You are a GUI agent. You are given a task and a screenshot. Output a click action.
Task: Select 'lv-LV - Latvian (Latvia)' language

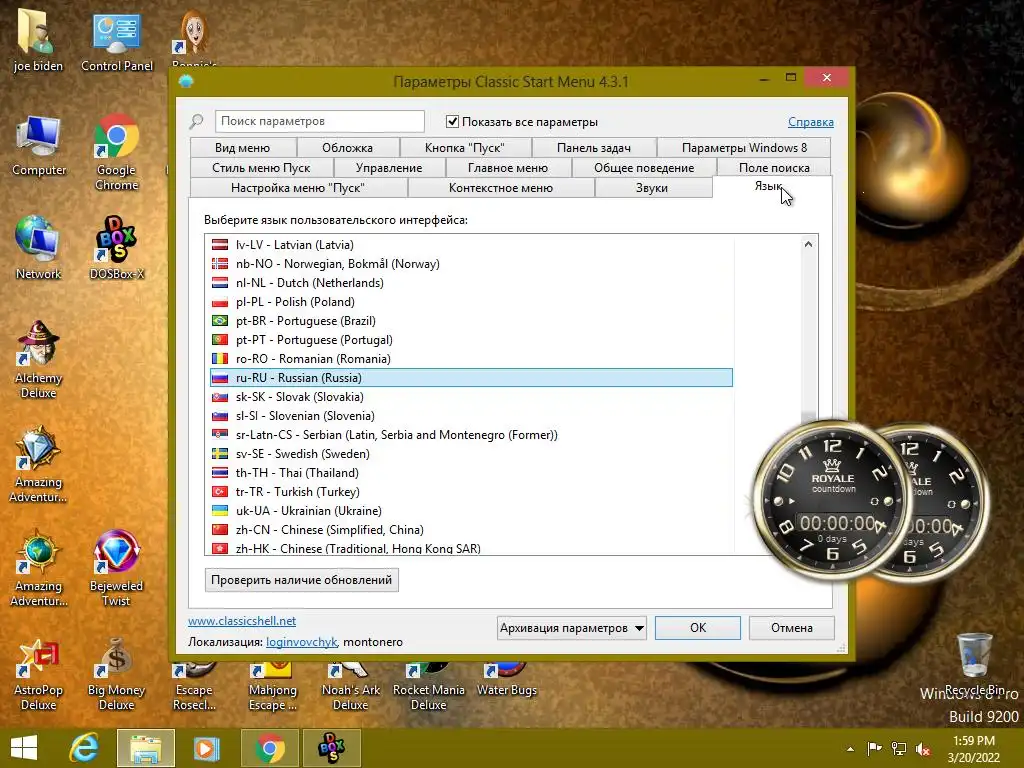472,245
